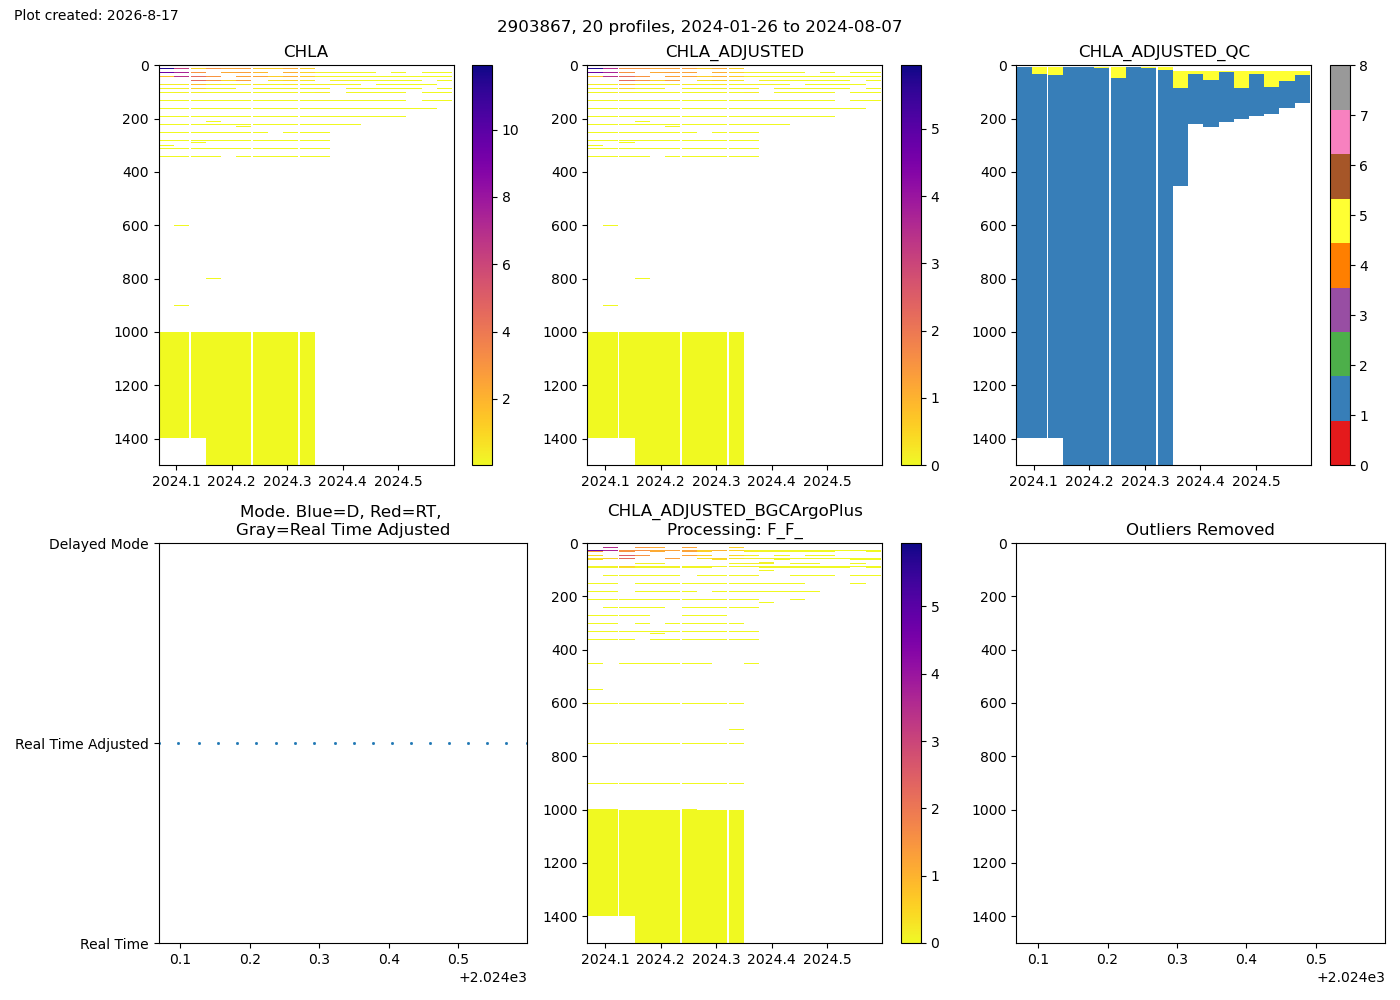
Task: Click '+2.024e3' offset under the Mode plot
Action: [493, 977]
